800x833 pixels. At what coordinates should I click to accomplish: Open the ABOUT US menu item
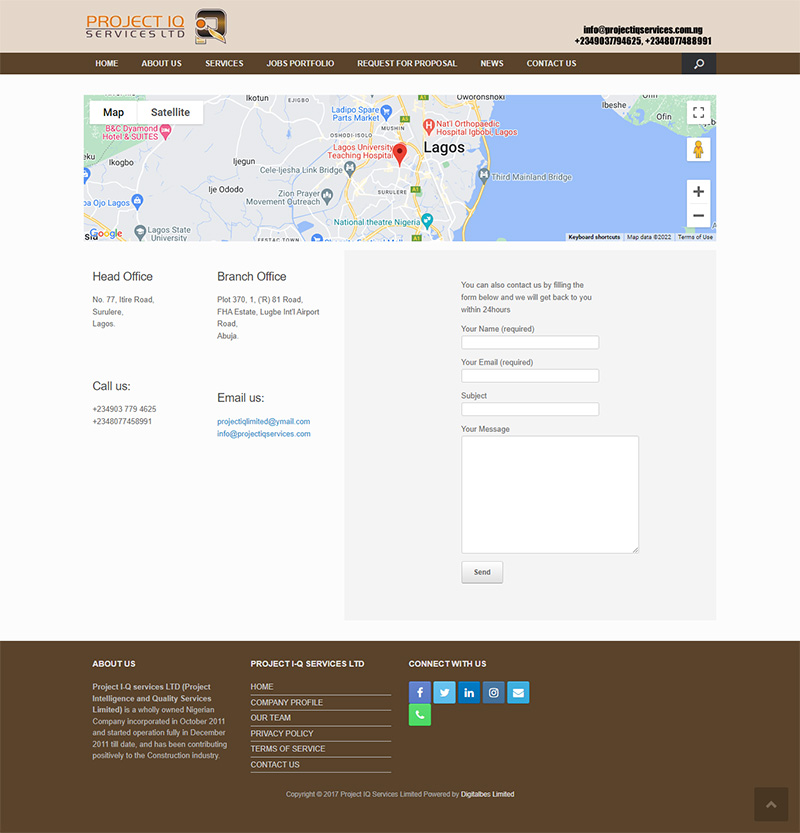click(161, 64)
